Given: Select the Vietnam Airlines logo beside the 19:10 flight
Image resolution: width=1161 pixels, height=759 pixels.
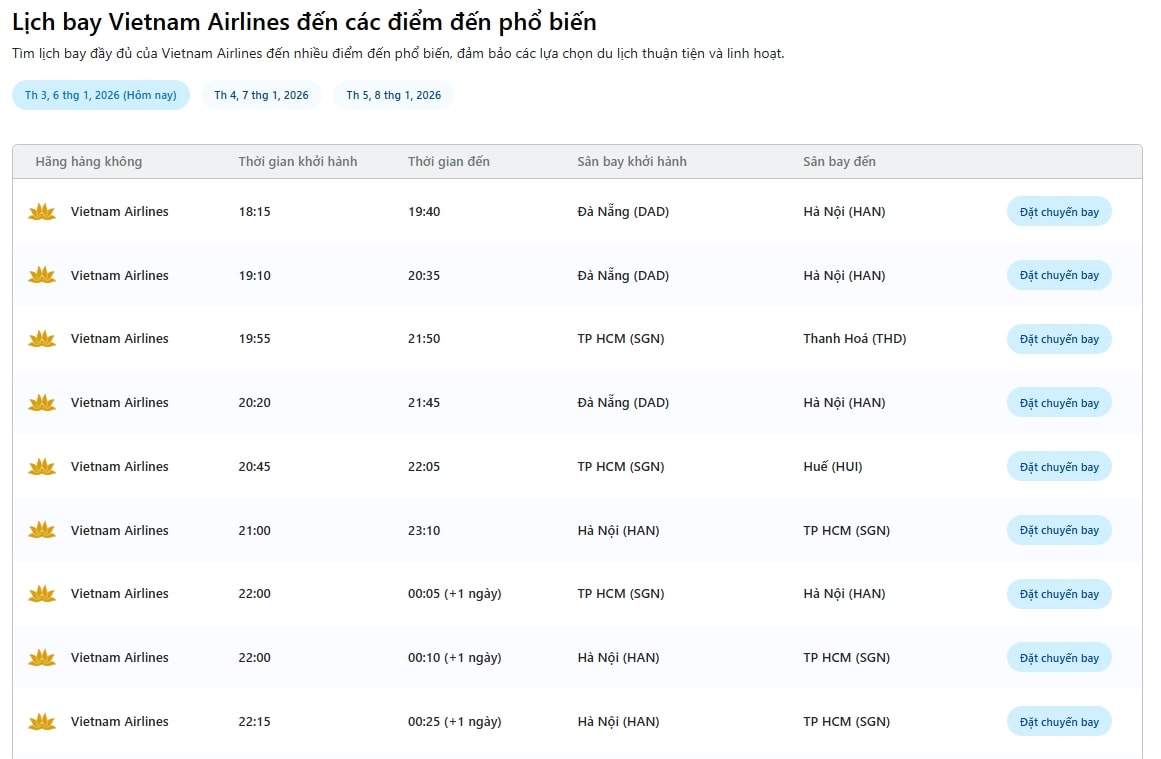Looking at the screenshot, I should (41, 275).
